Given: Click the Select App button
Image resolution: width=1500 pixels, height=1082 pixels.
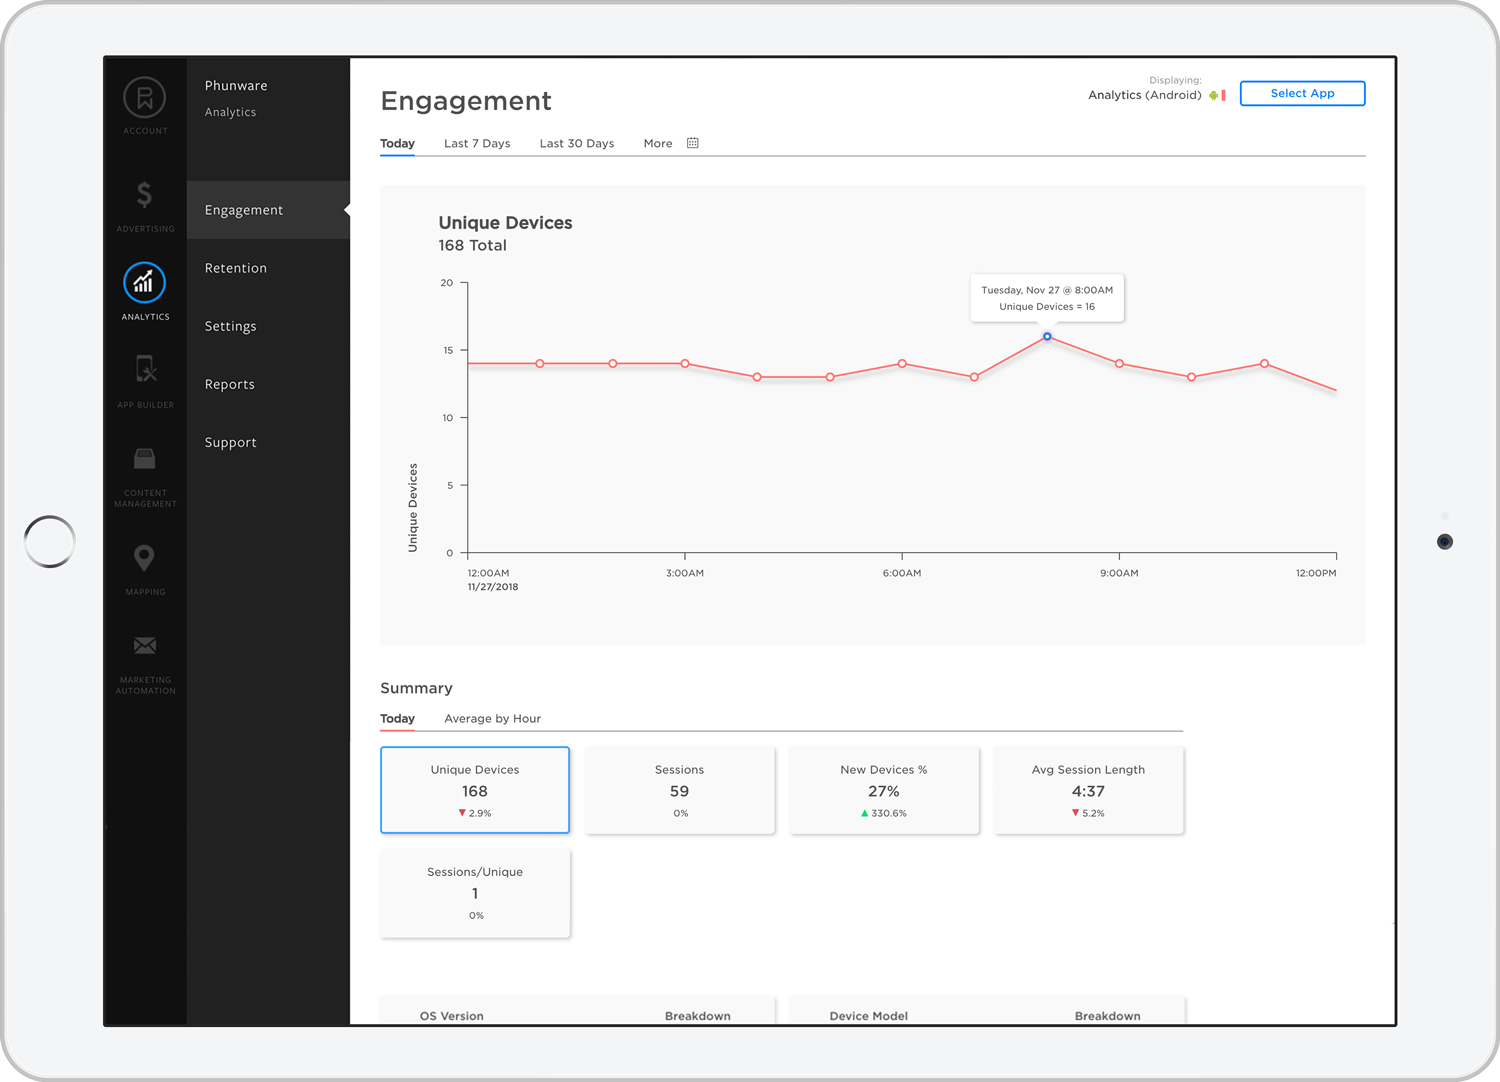Looking at the screenshot, I should click(x=1302, y=93).
